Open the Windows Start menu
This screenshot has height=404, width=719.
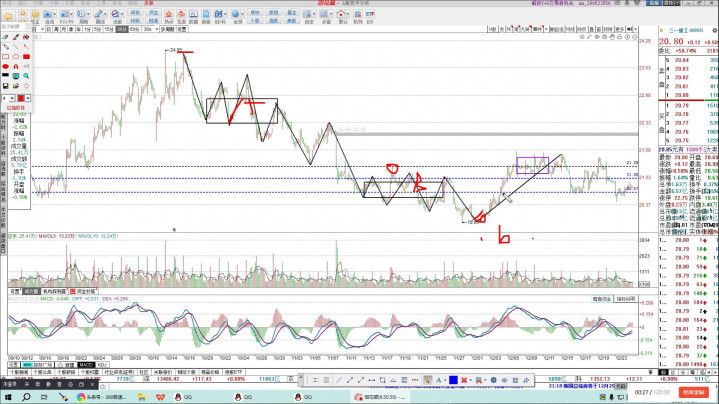[6, 396]
